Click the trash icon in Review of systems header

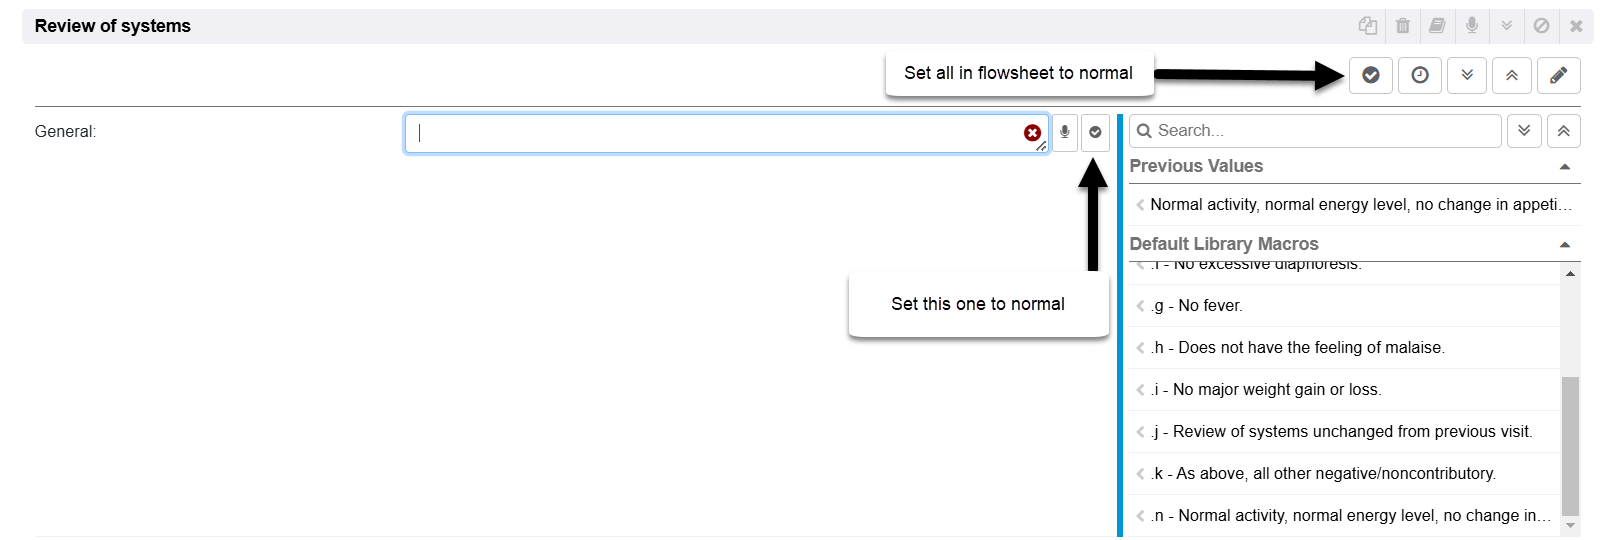click(1403, 26)
